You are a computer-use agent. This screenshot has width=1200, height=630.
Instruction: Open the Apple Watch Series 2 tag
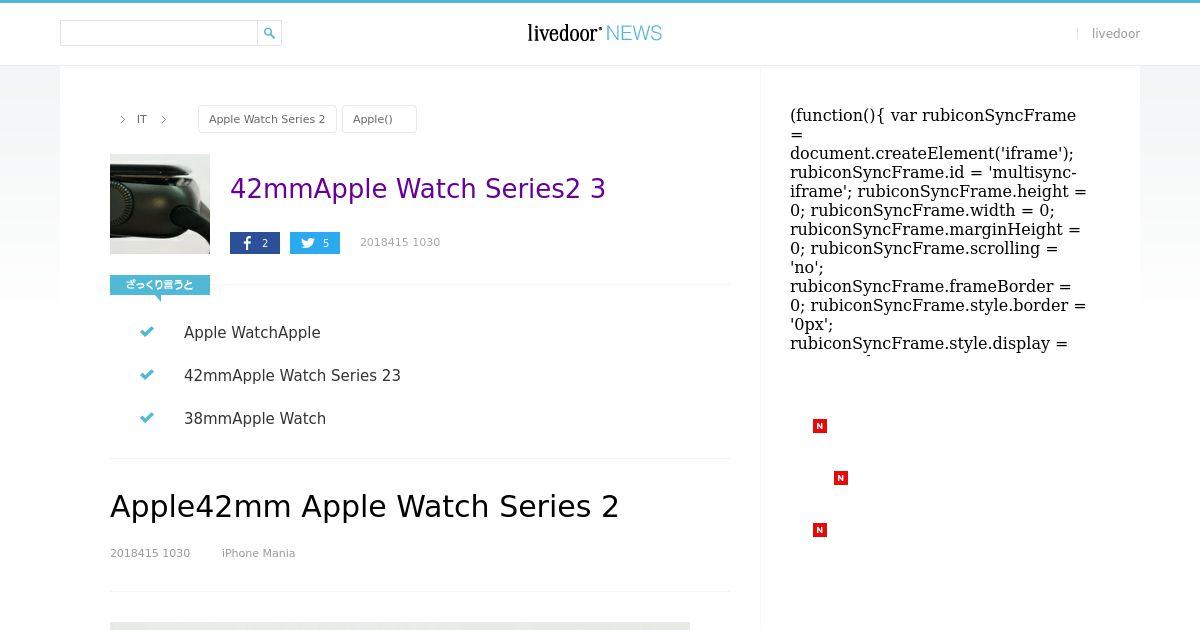pos(267,119)
